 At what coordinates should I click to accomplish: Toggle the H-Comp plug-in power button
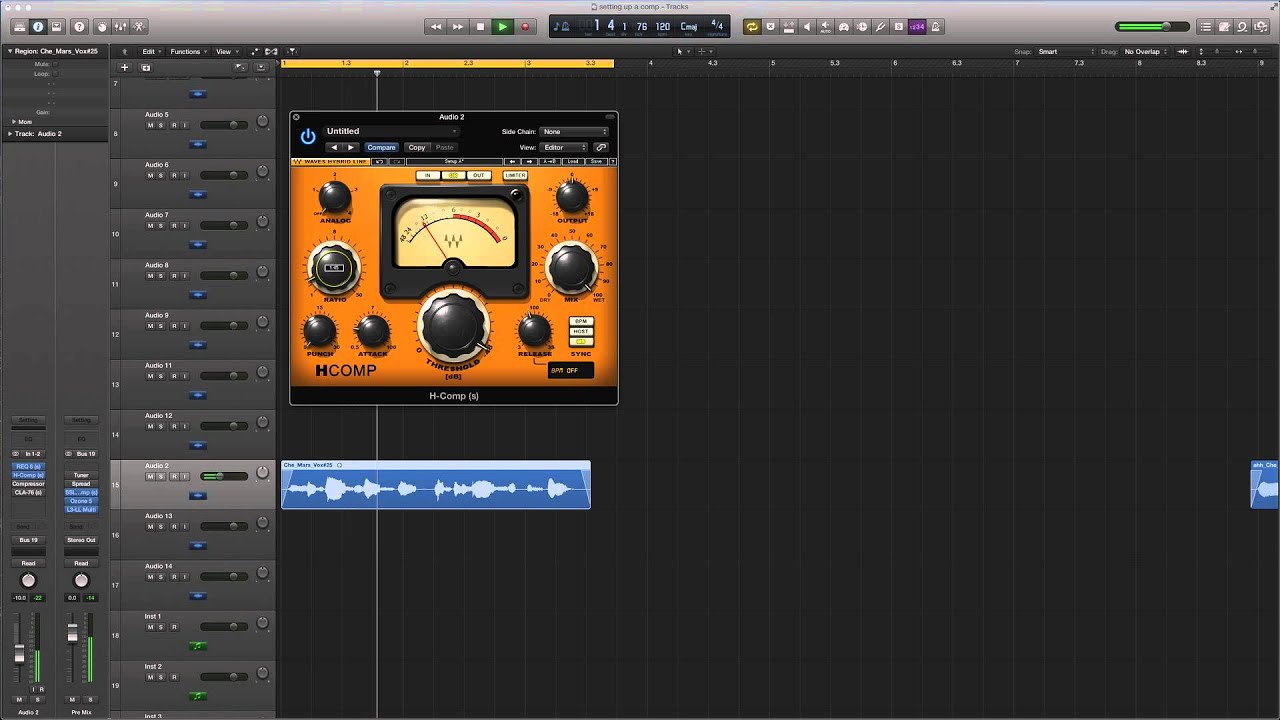[308, 136]
